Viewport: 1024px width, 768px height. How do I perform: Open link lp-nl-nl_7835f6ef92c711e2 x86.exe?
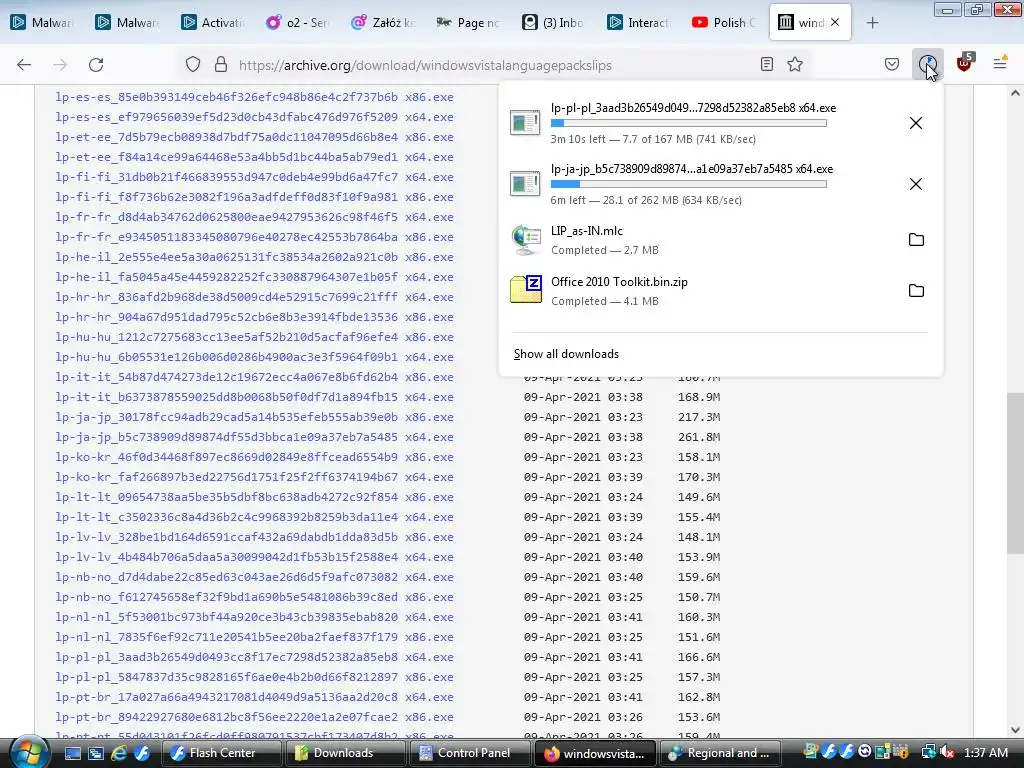tap(254, 637)
